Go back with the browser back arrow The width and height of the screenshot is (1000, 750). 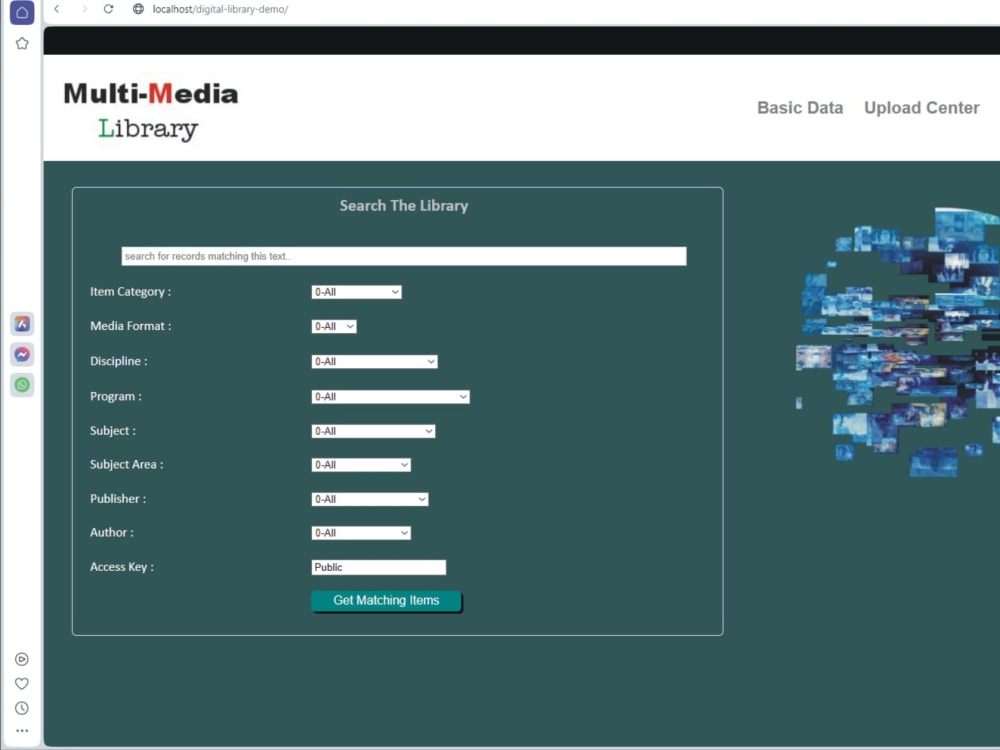coord(57,9)
